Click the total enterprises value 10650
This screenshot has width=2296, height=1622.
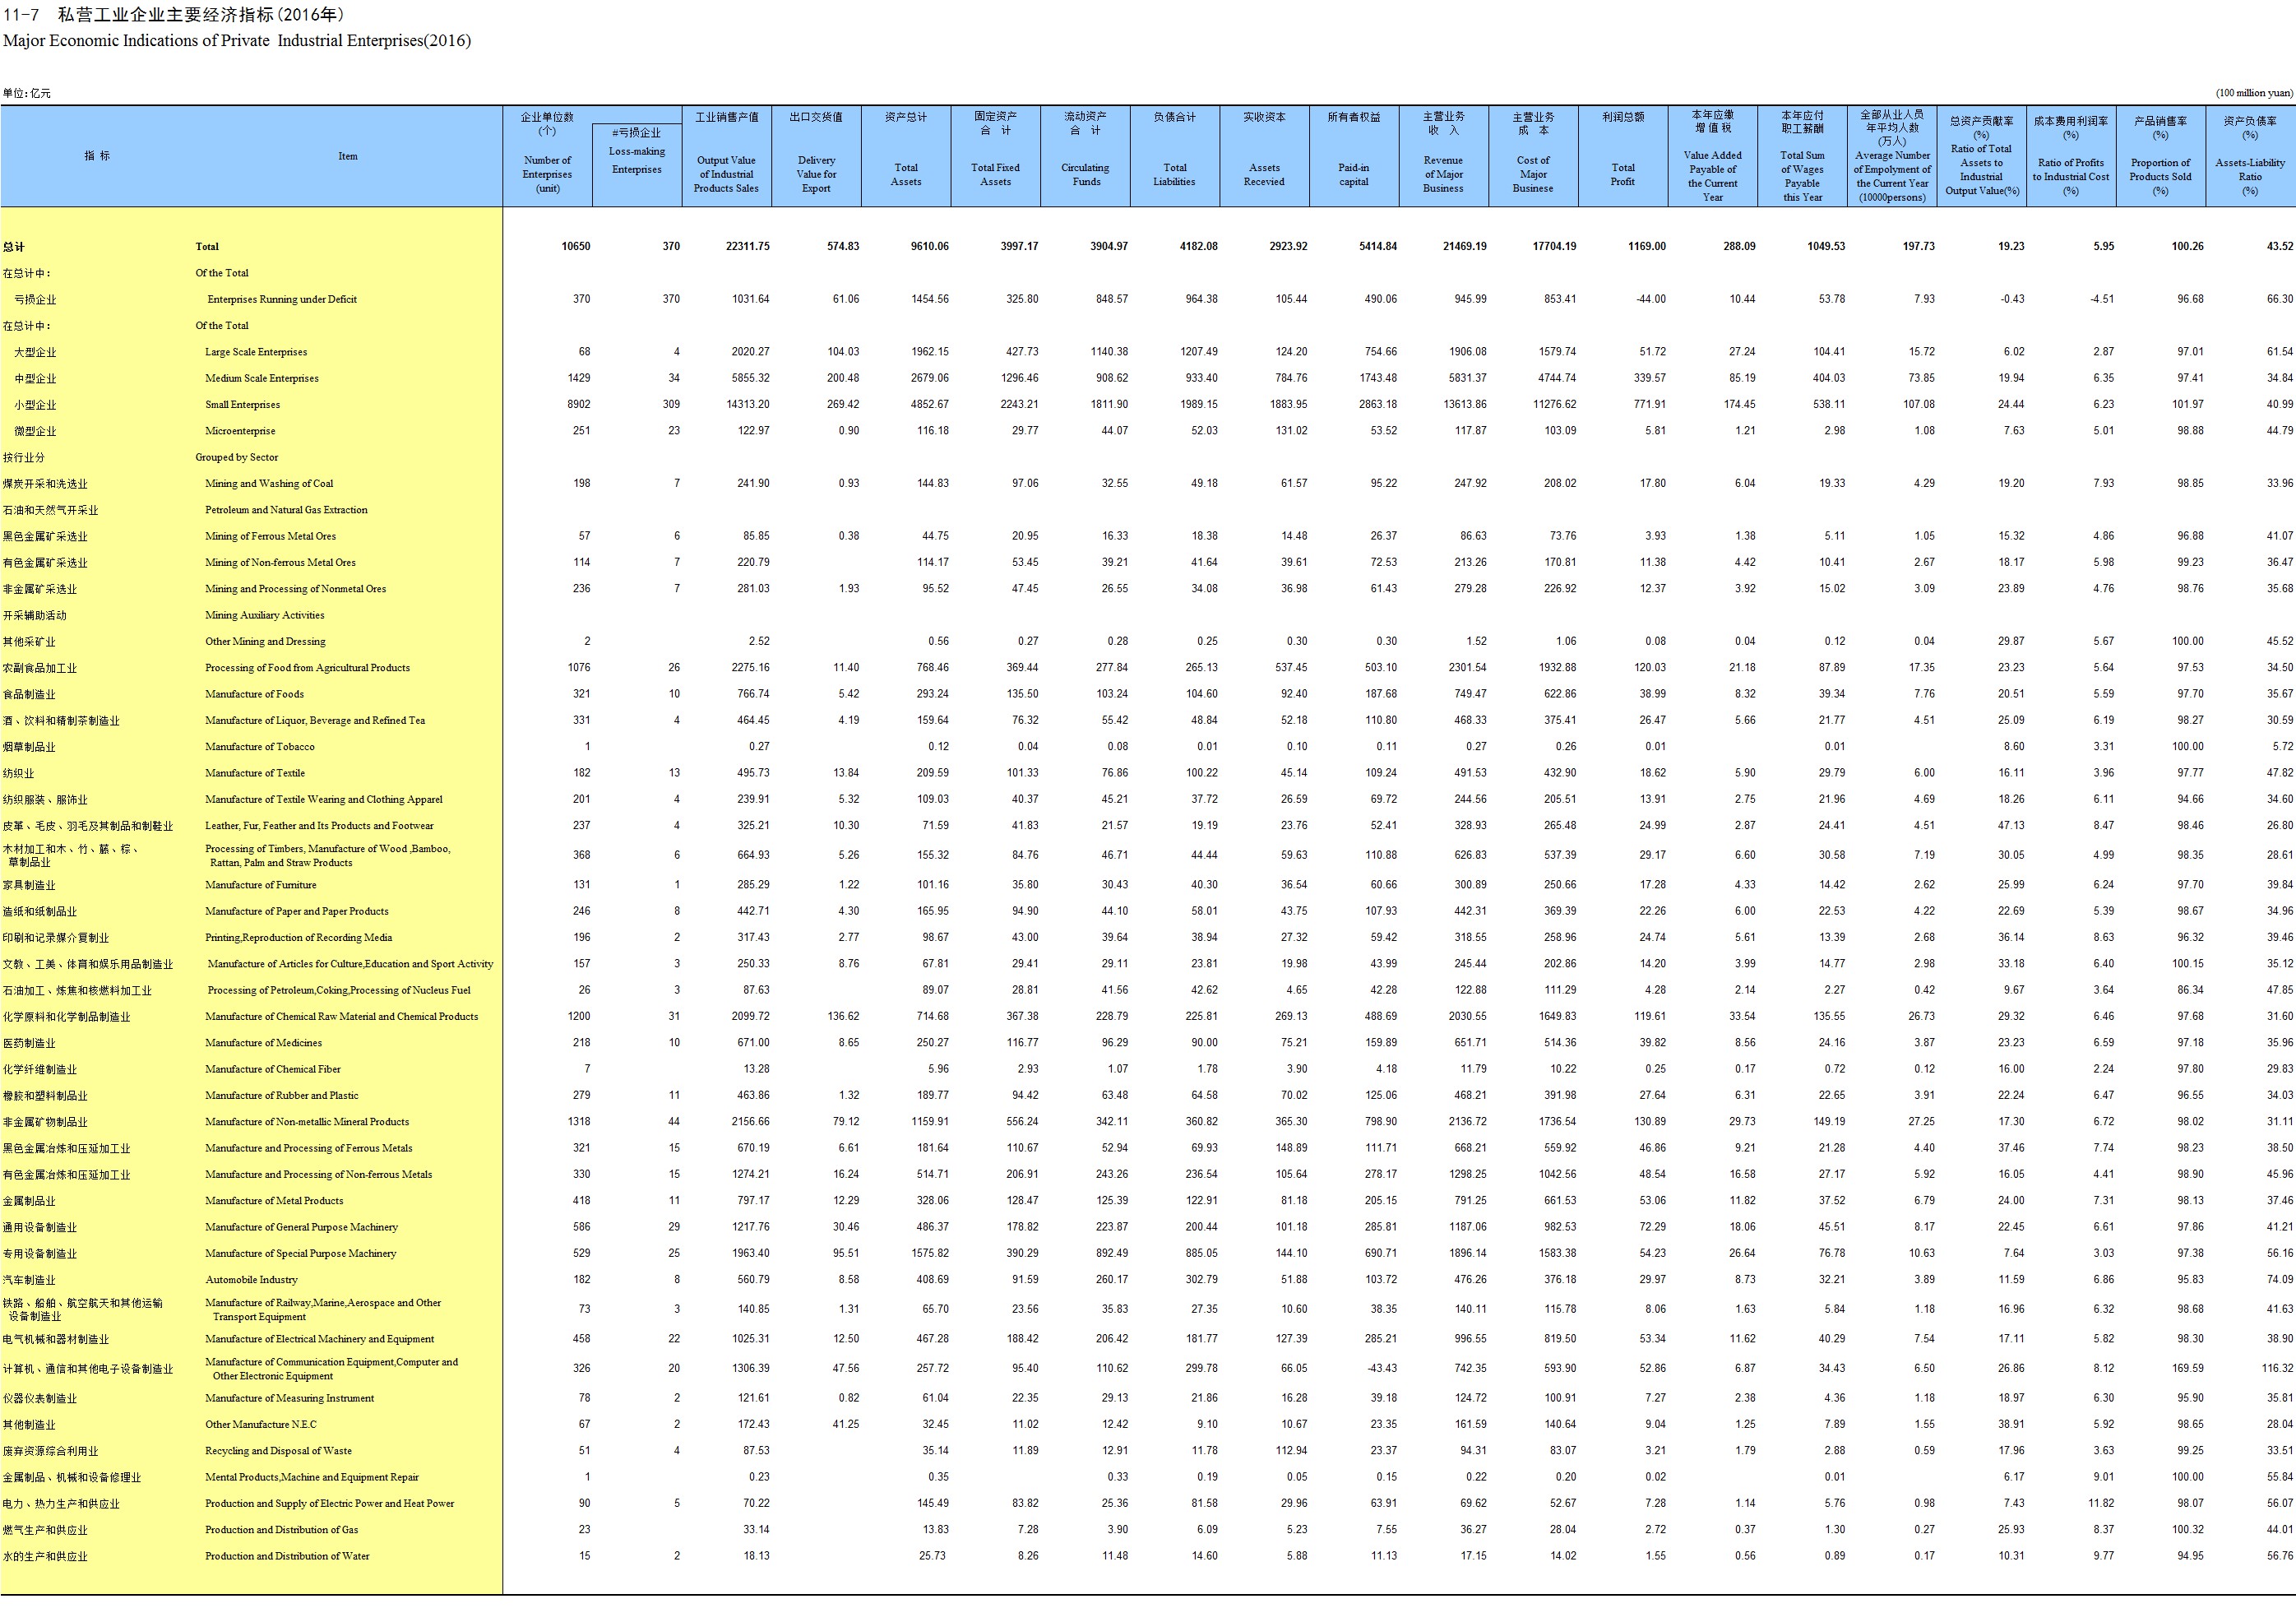[x=576, y=246]
